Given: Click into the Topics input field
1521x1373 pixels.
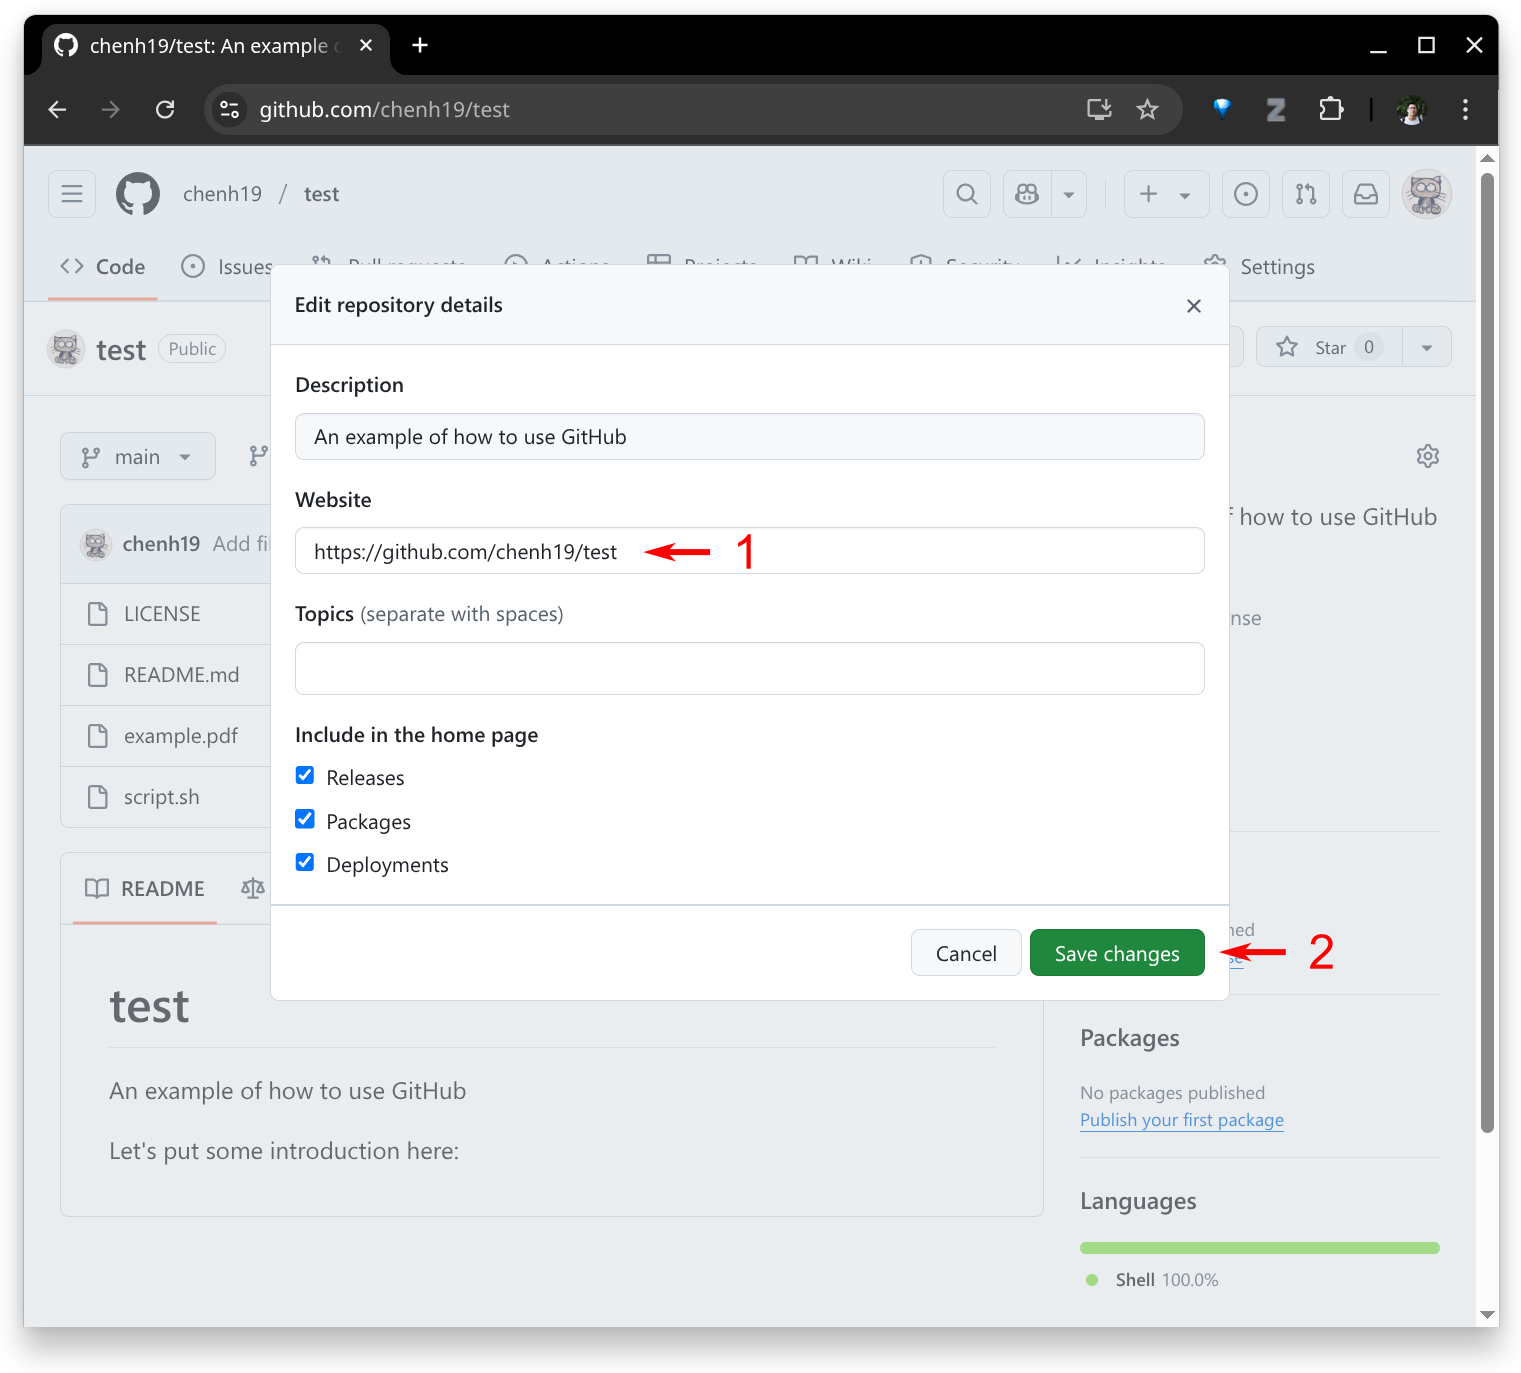Looking at the screenshot, I should pos(750,668).
